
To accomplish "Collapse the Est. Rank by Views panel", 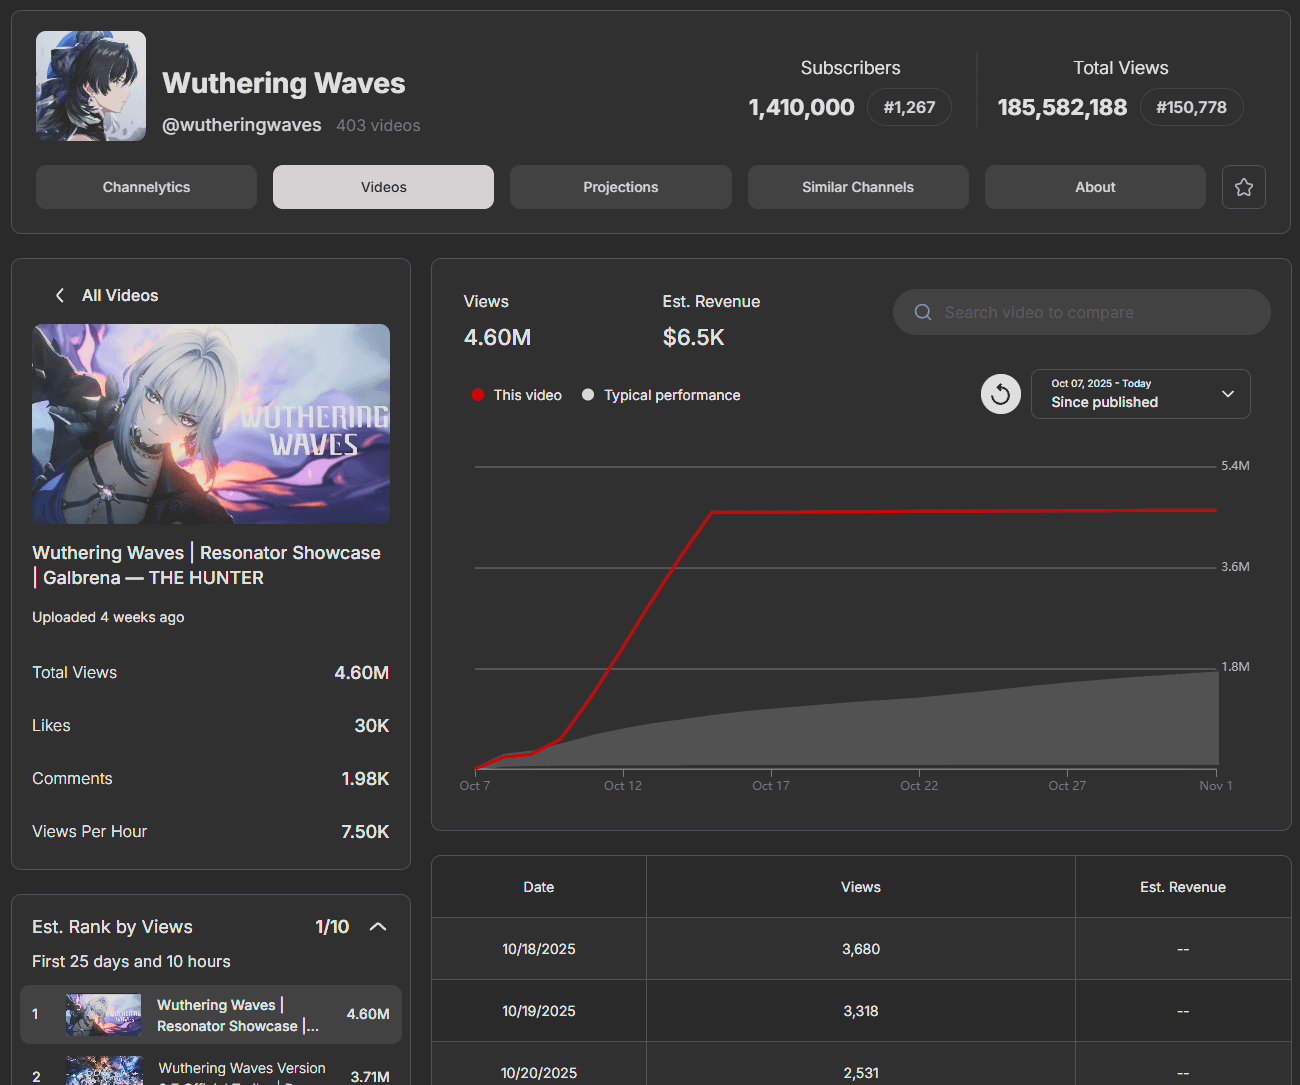I will [378, 927].
